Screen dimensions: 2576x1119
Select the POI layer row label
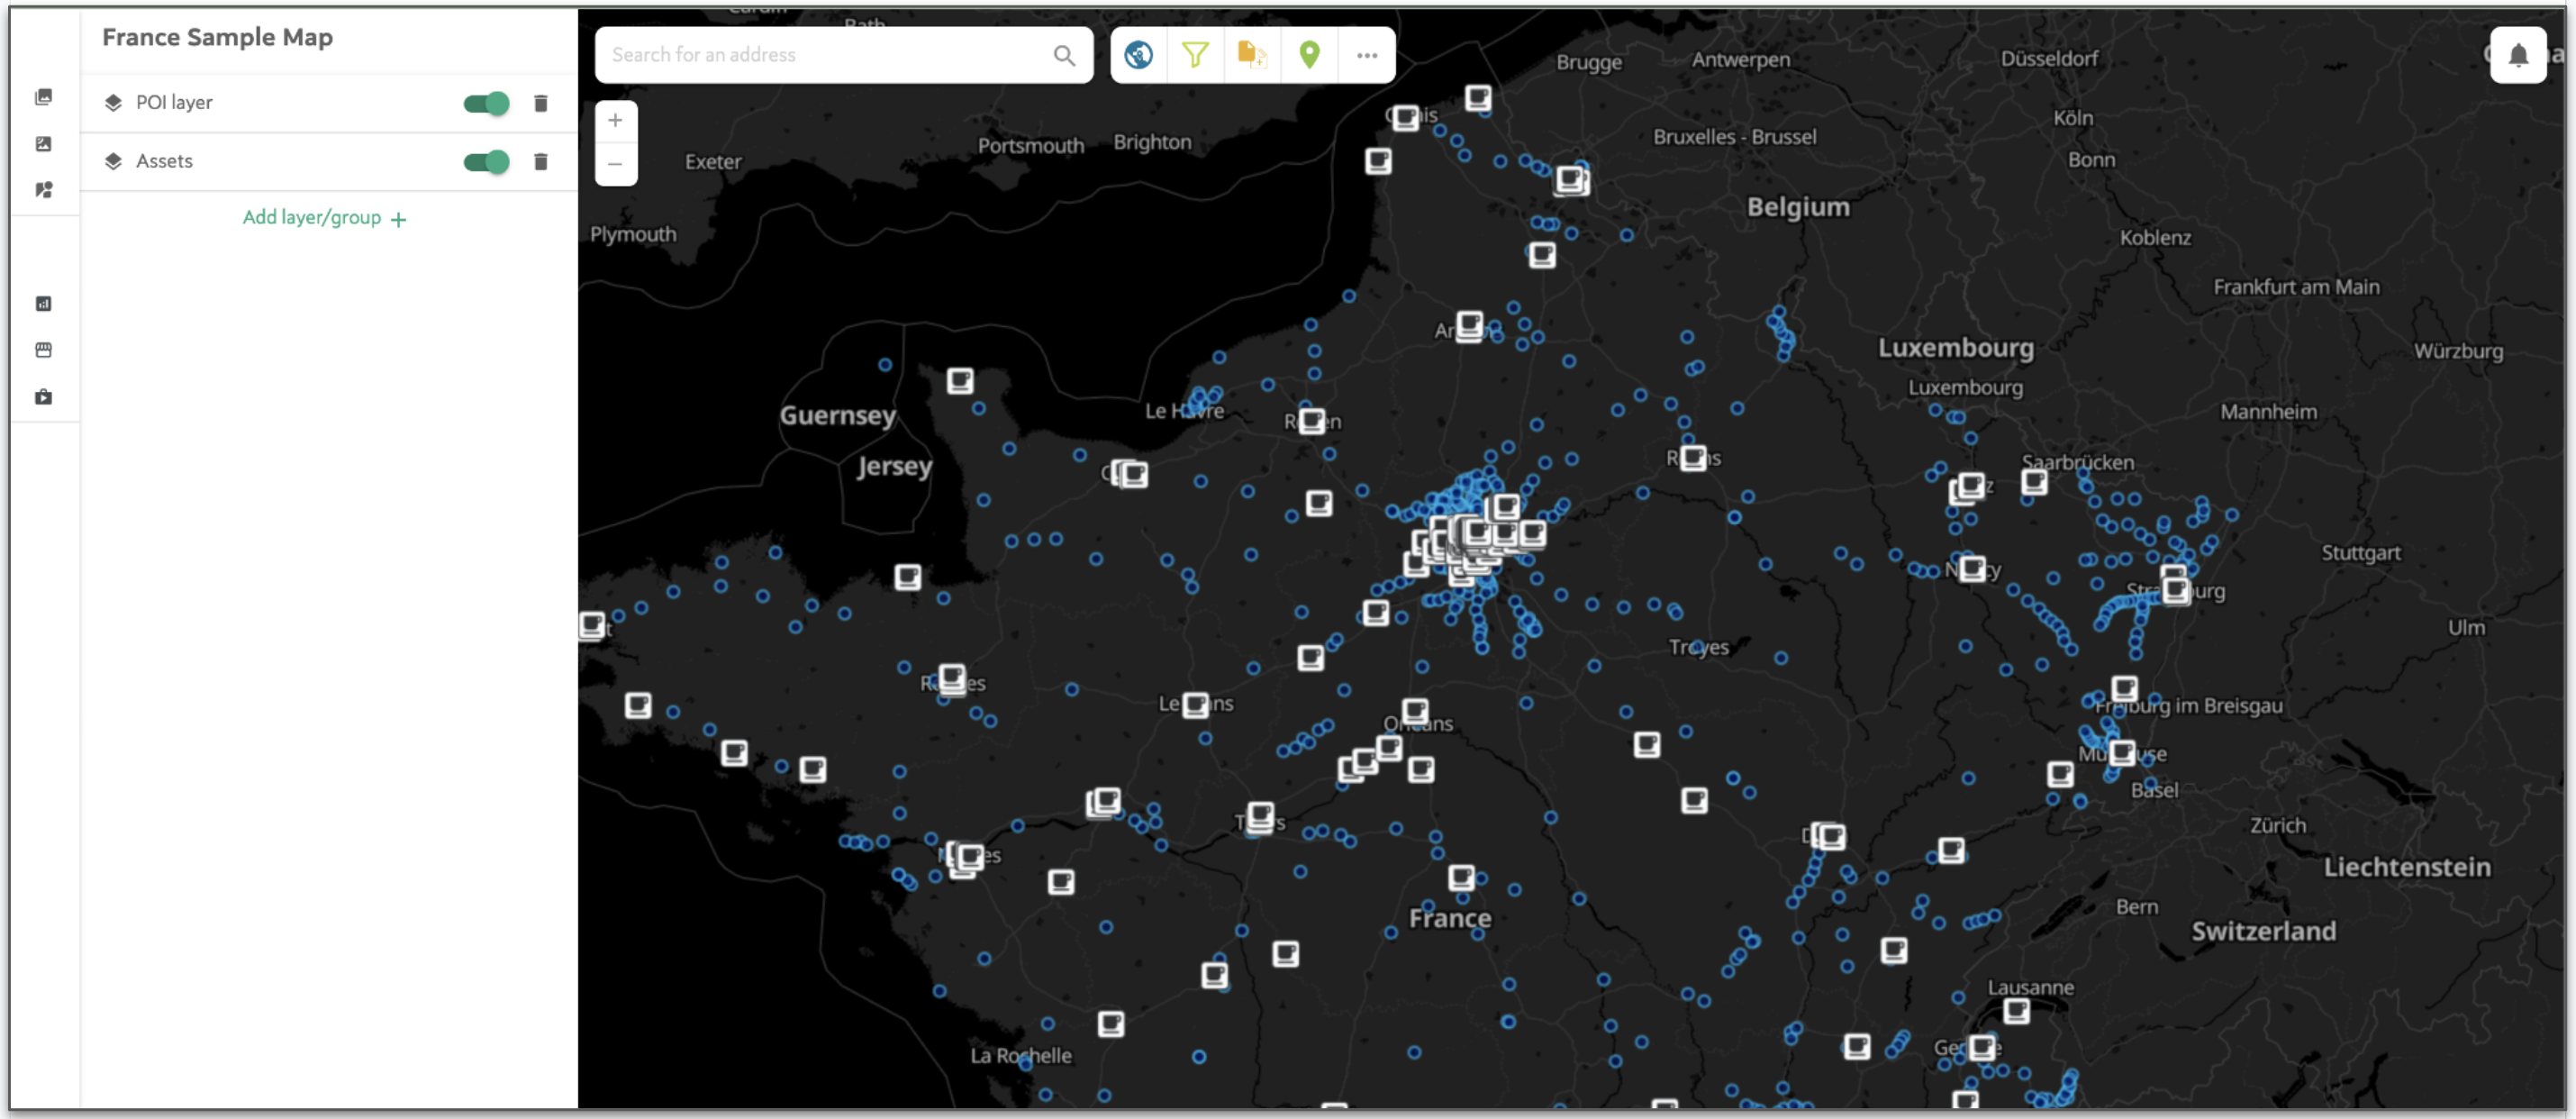pos(174,103)
